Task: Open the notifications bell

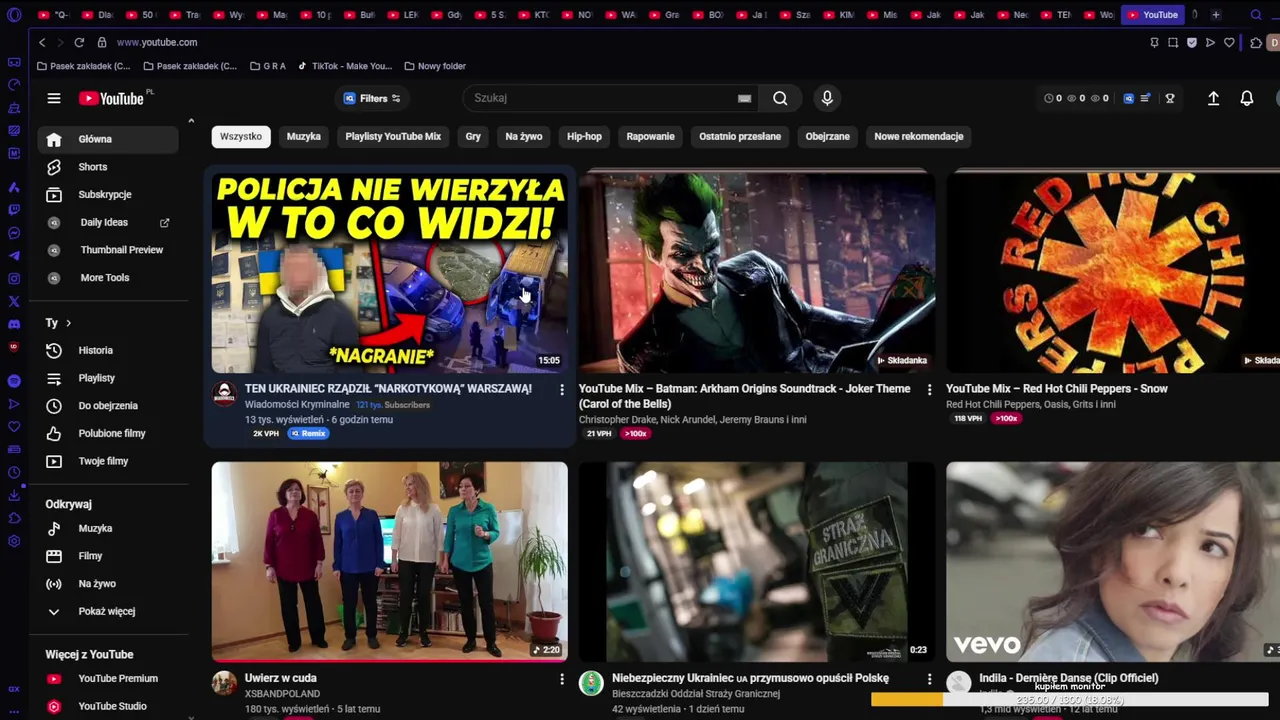Action: (x=1247, y=98)
